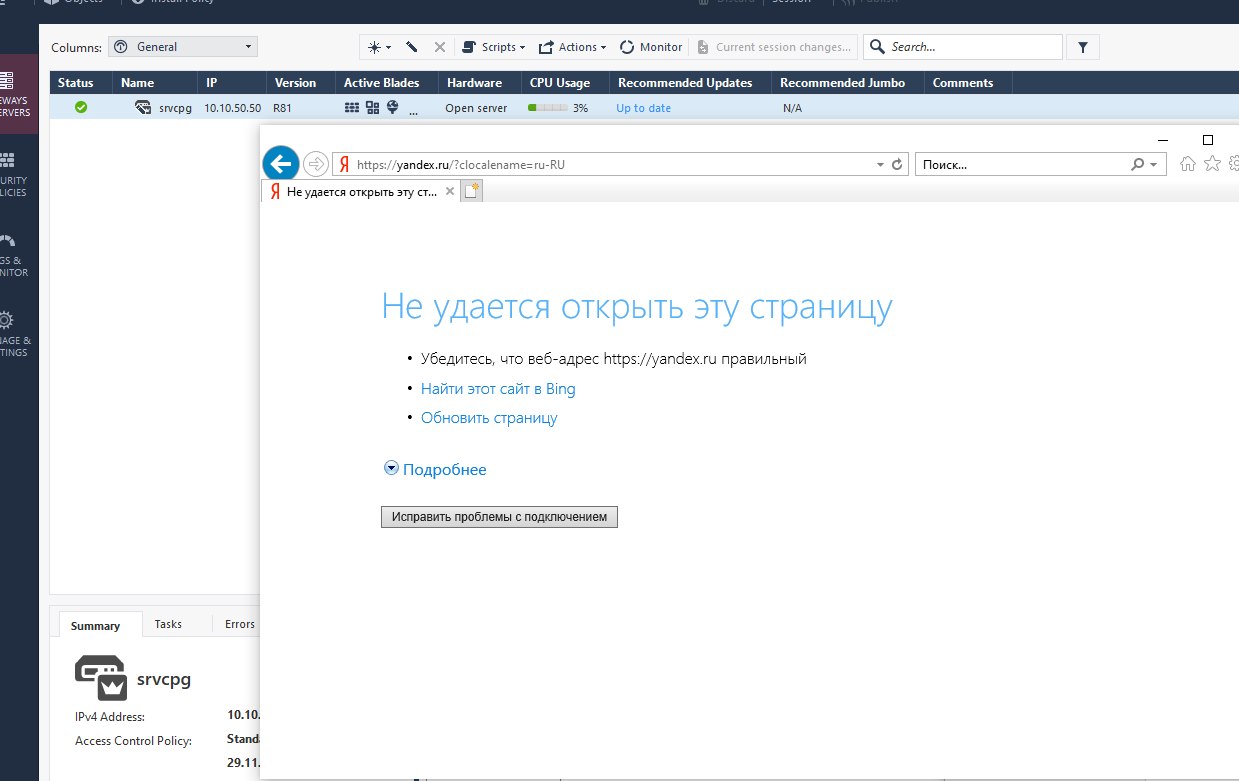This screenshot has width=1239, height=781.
Task: Select the srvcpg gateway icon in row
Action: click(144, 107)
